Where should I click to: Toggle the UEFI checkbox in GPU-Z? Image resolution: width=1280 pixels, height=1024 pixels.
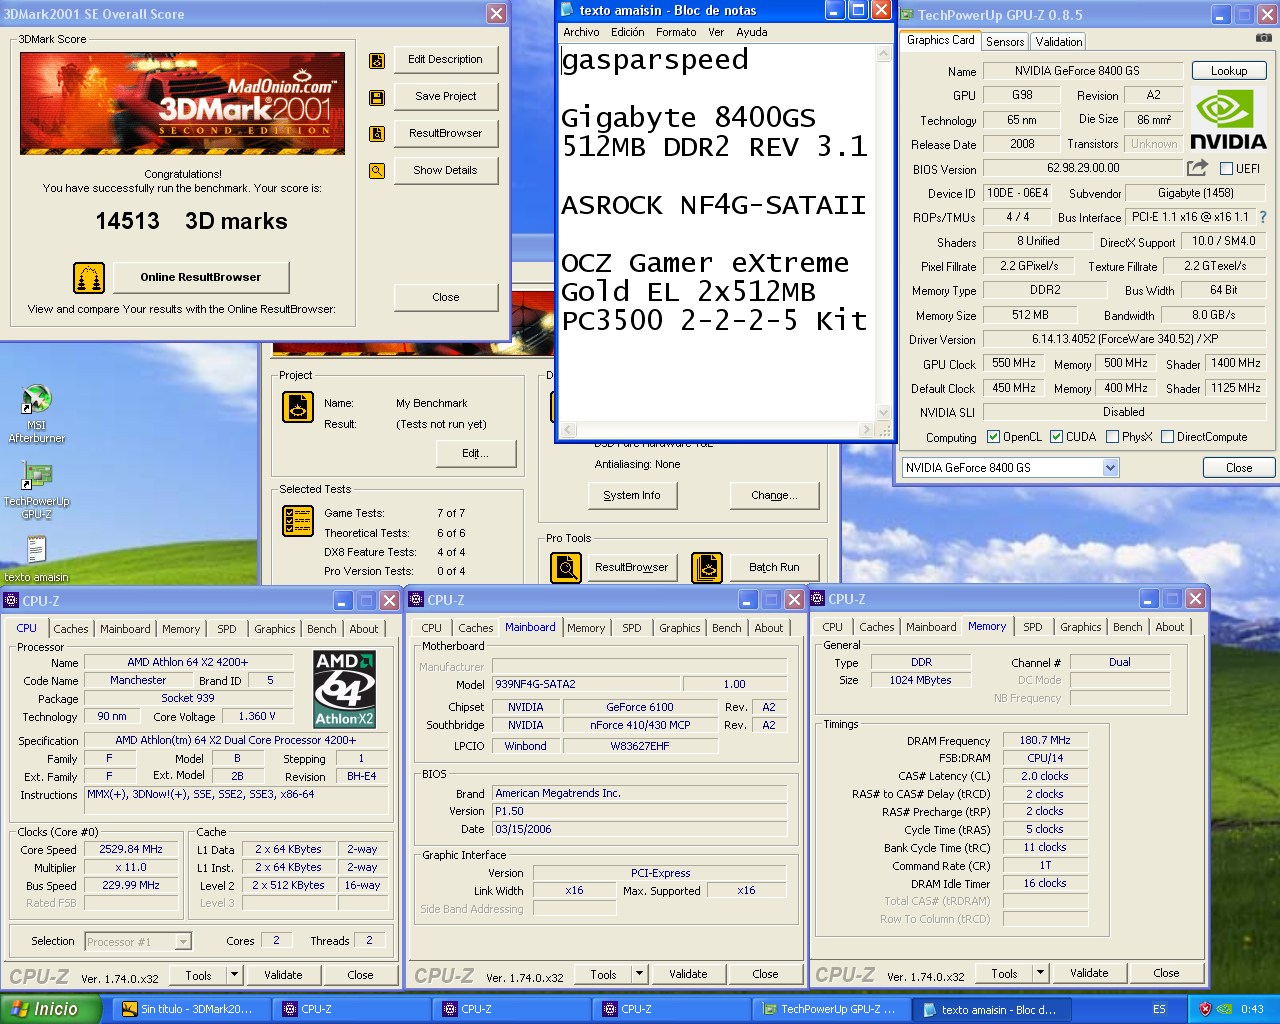[1226, 169]
